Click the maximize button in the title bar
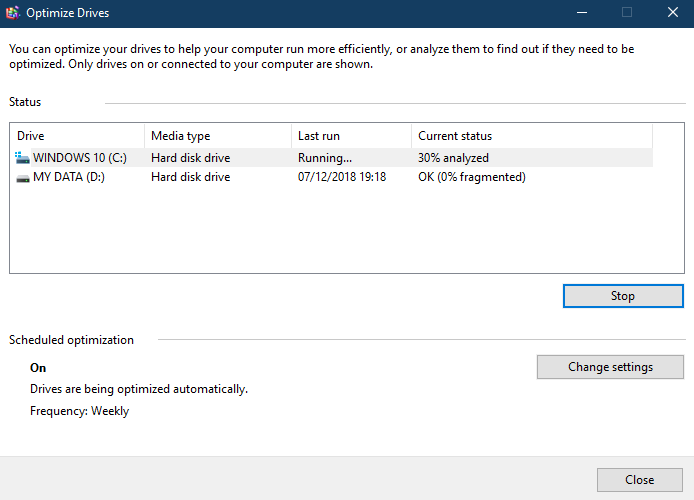The image size is (694, 500). [x=627, y=13]
